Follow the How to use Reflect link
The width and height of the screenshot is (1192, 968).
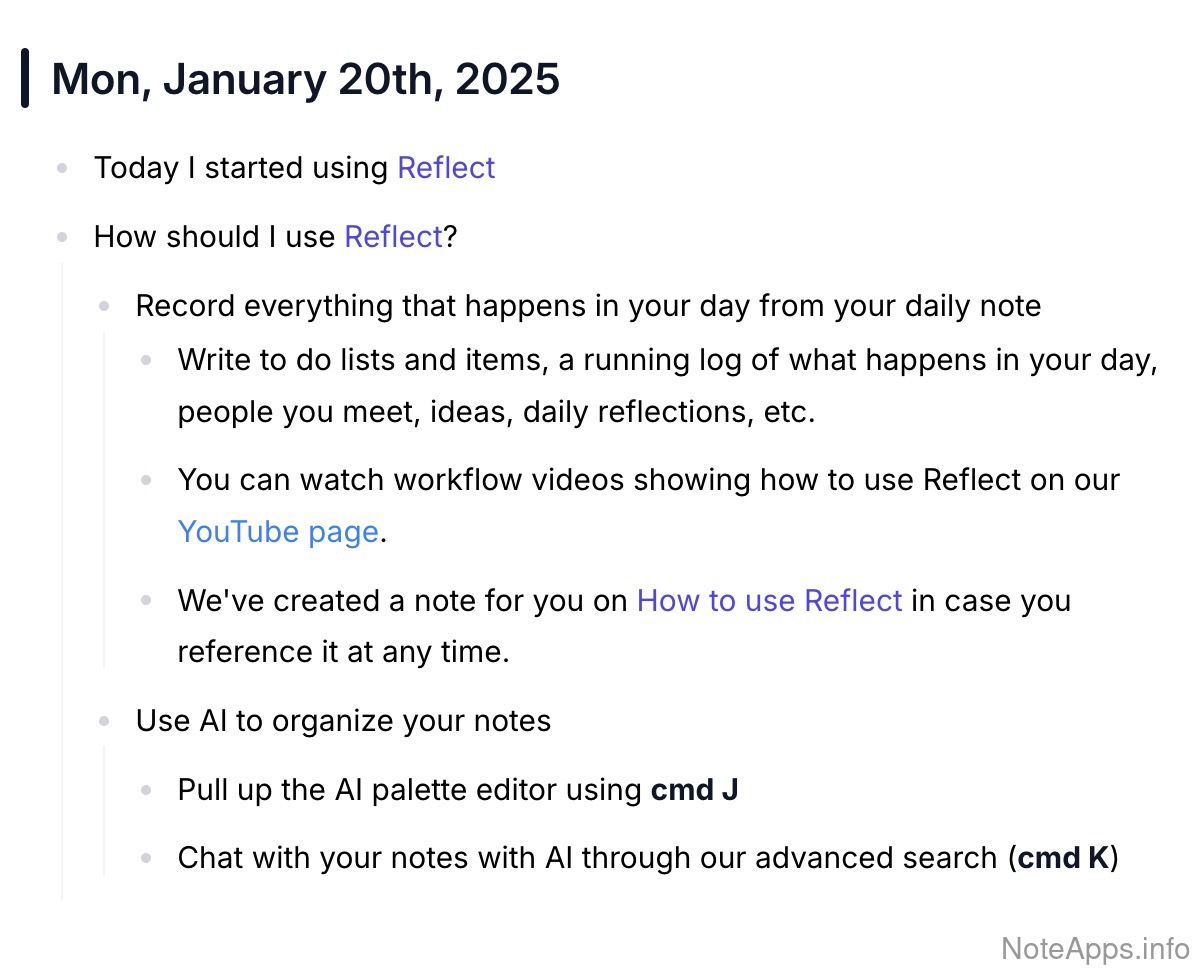coord(769,600)
